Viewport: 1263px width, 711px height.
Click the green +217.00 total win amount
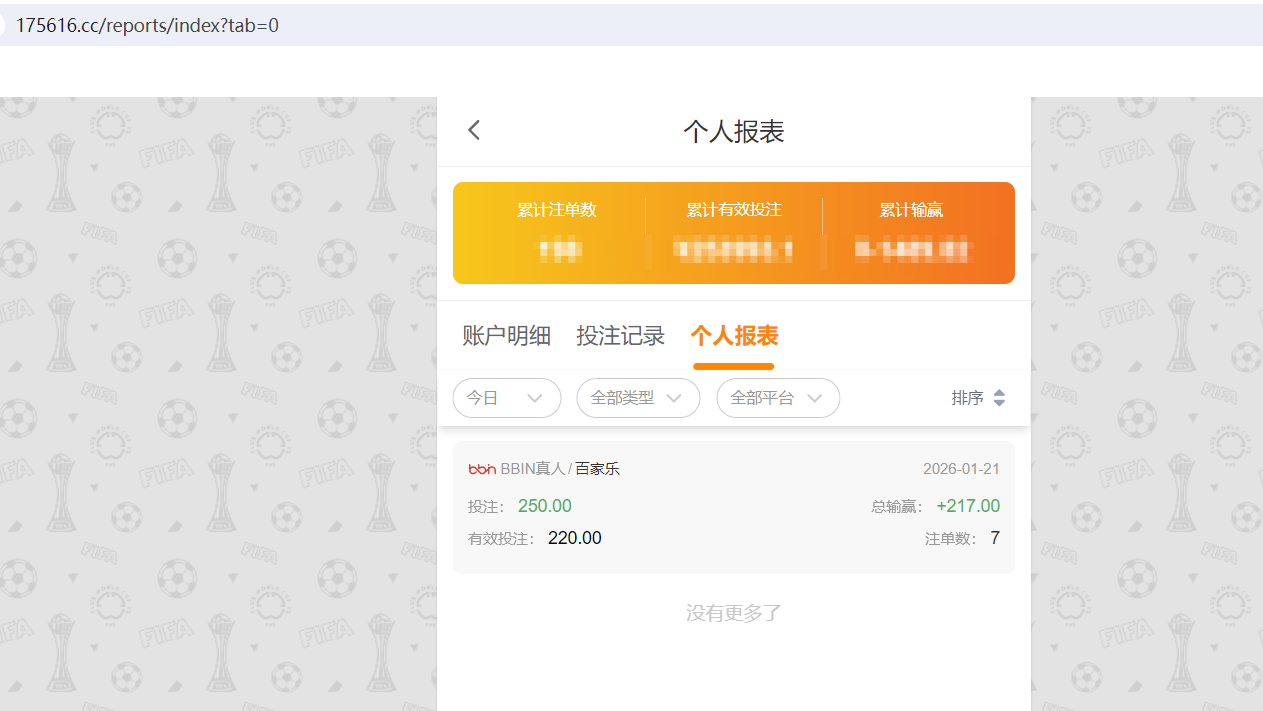click(967, 506)
